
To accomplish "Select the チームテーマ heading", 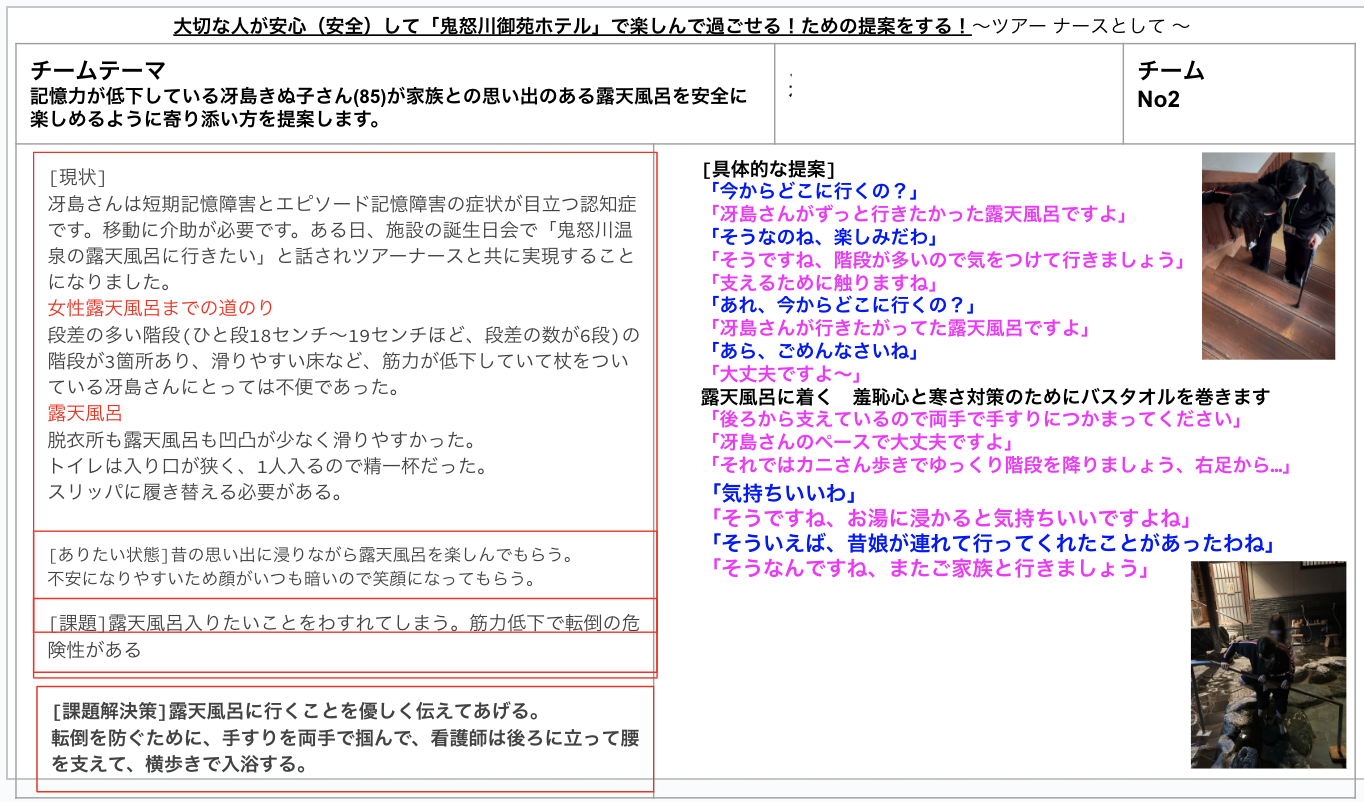I will pos(98,70).
